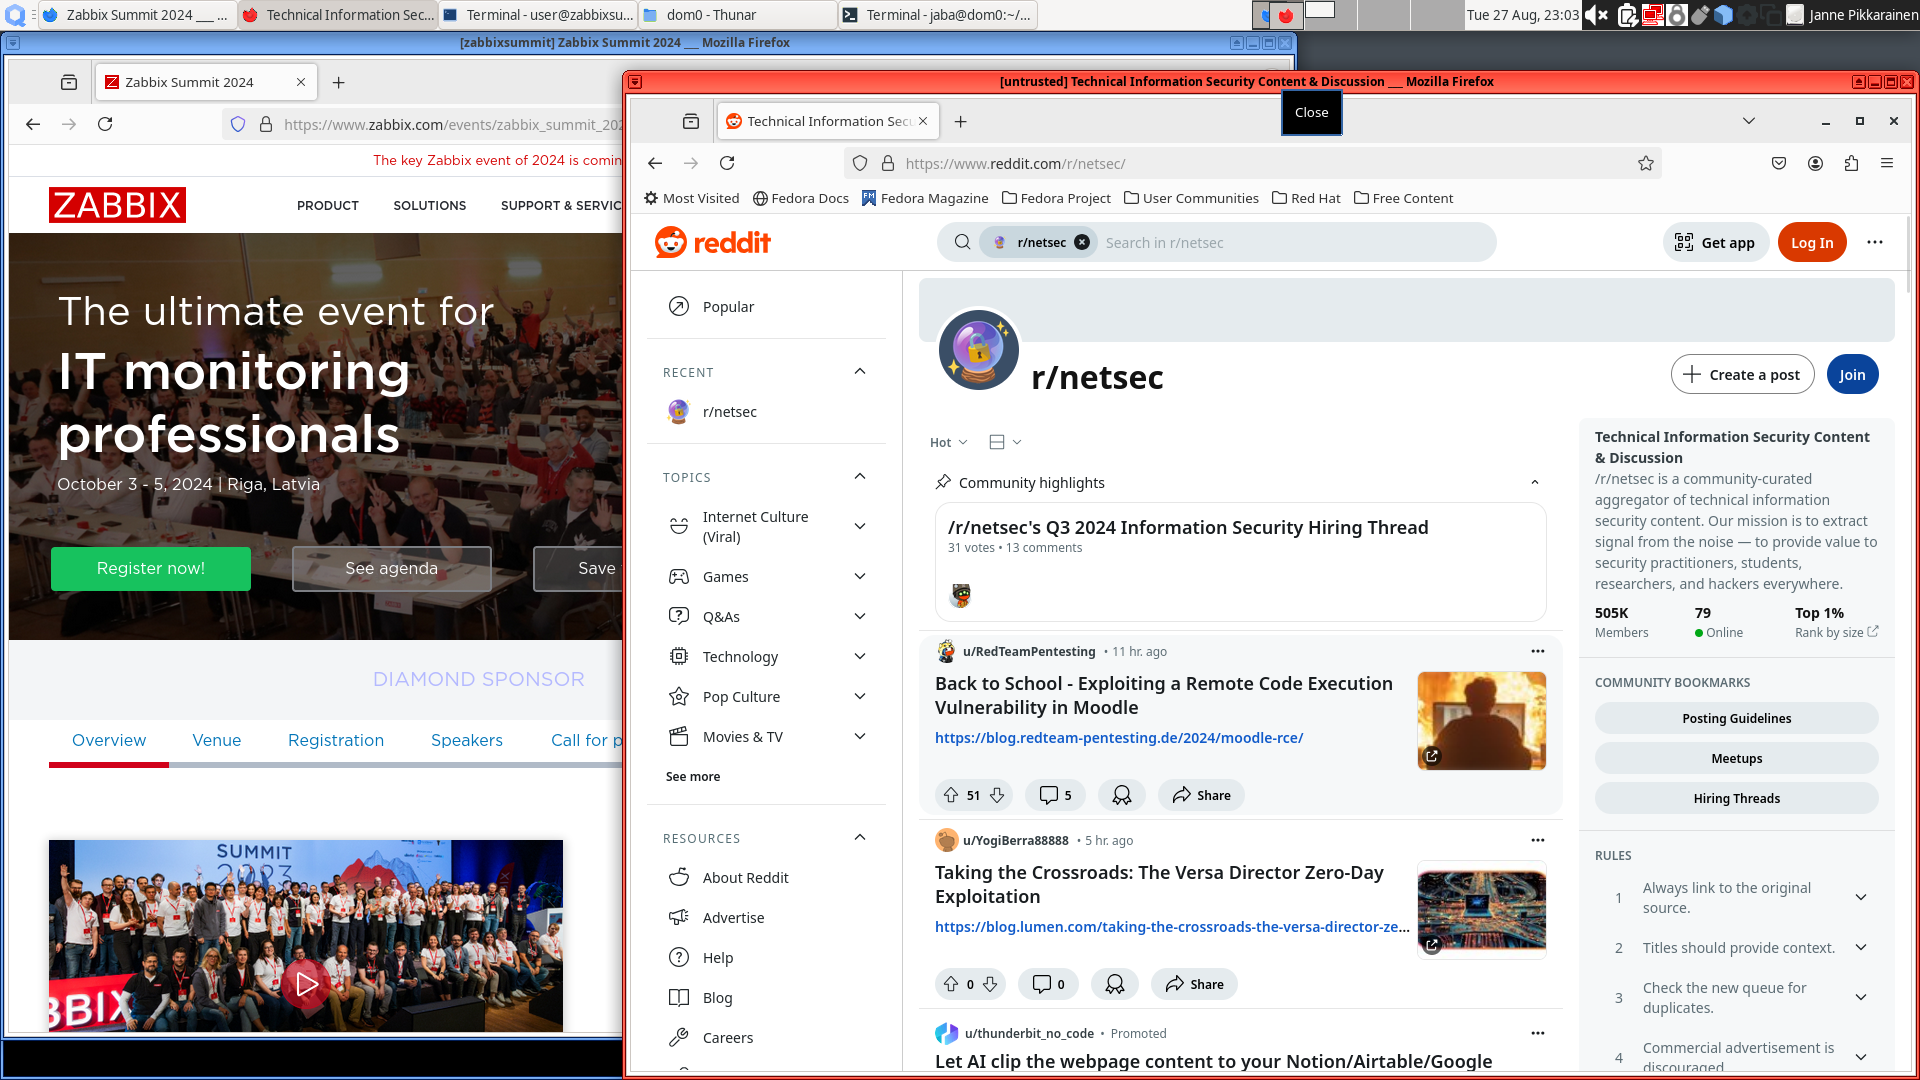The width and height of the screenshot is (1920, 1080).
Task: Expand rule 1 'Always link to the original source'
Action: pyautogui.click(x=1860, y=897)
